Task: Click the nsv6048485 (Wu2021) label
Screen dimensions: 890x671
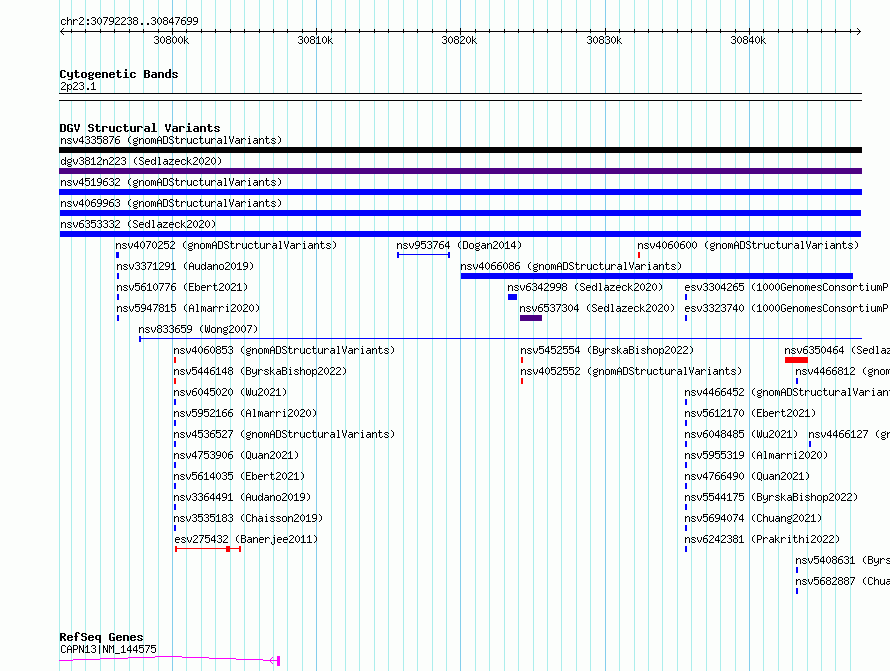Action: click(741, 434)
